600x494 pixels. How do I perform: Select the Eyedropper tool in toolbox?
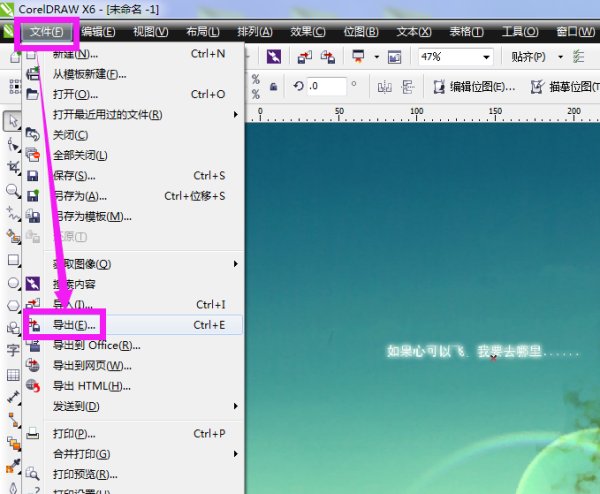[x=13, y=466]
